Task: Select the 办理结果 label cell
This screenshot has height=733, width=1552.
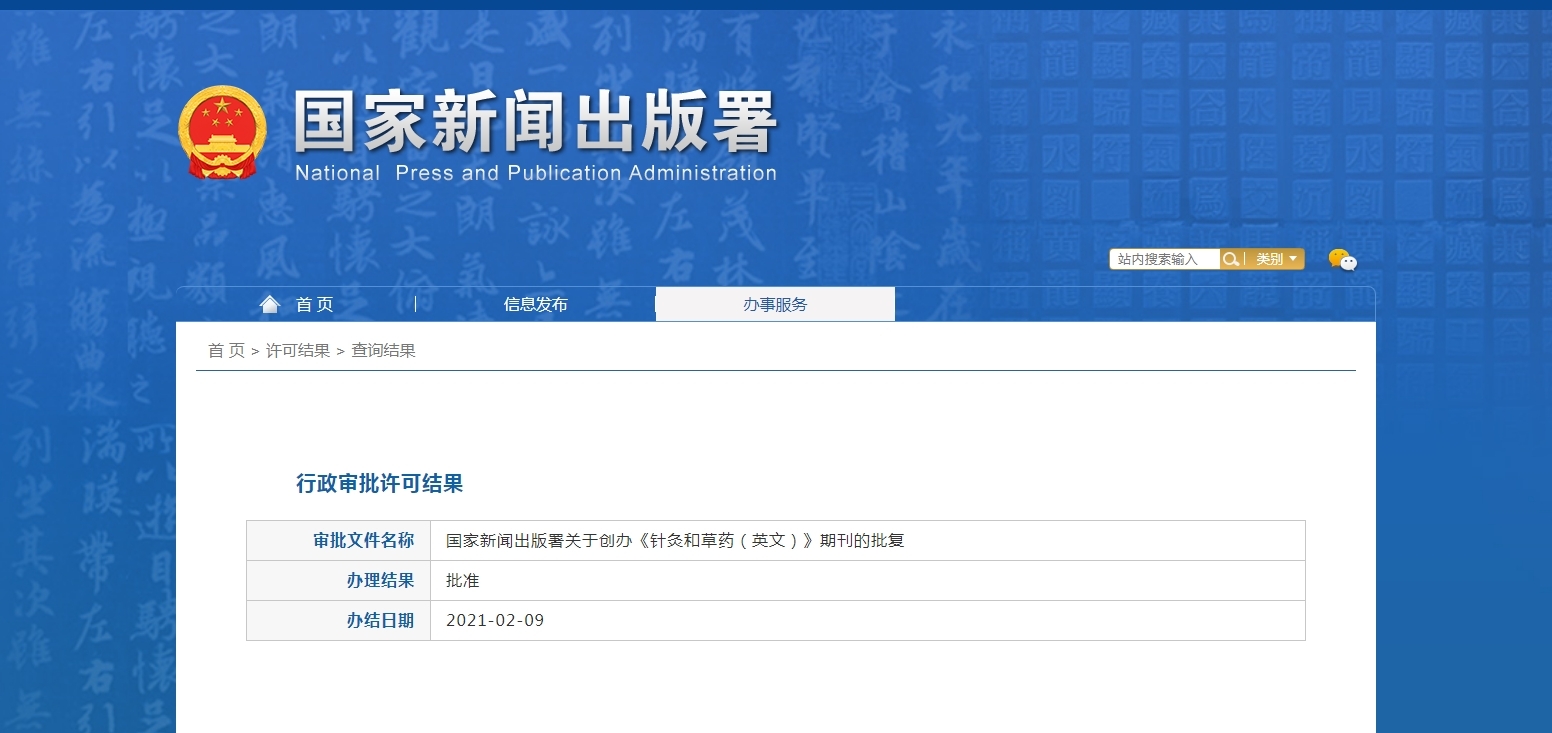Action: (380, 581)
